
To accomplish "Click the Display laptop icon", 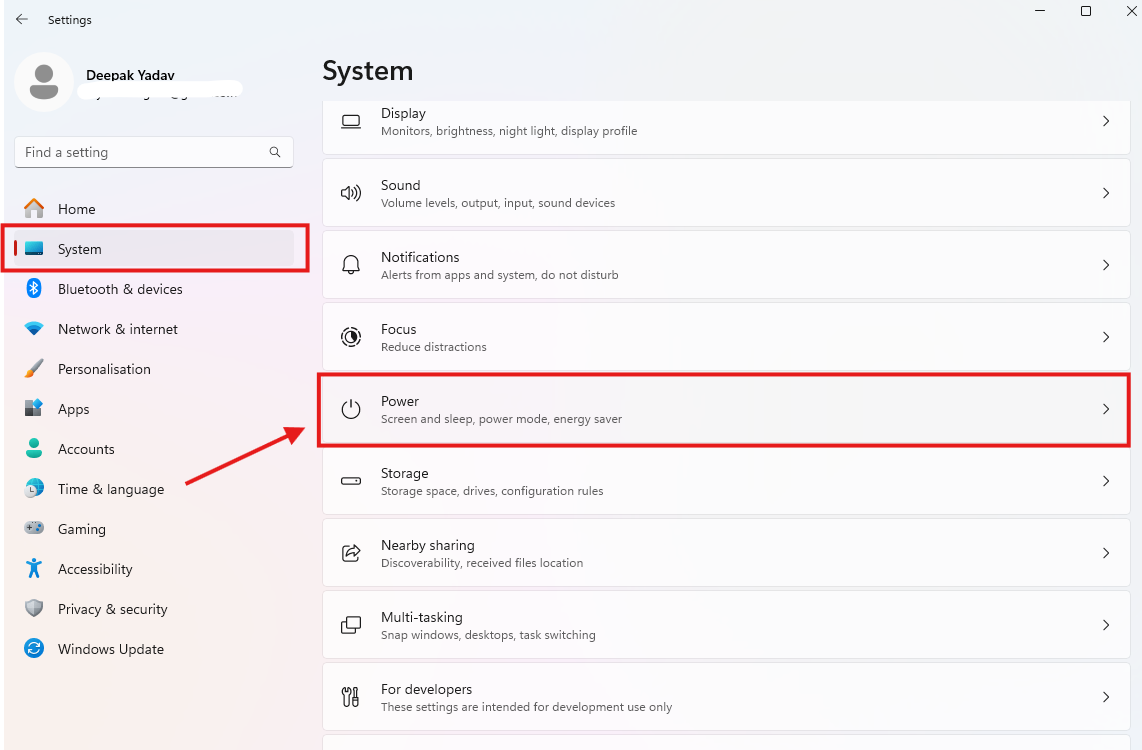I will point(351,122).
